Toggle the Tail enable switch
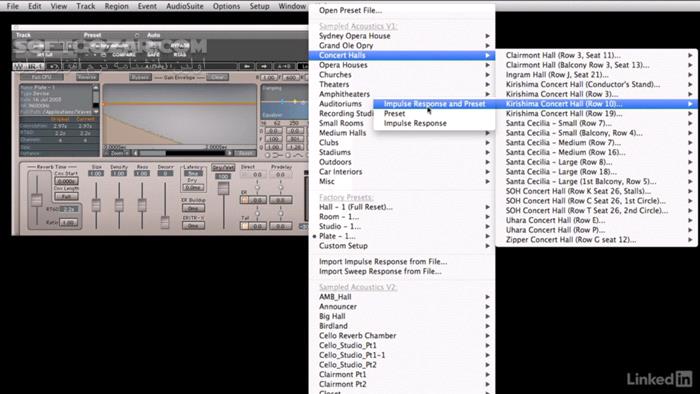 pyautogui.click(x=244, y=226)
